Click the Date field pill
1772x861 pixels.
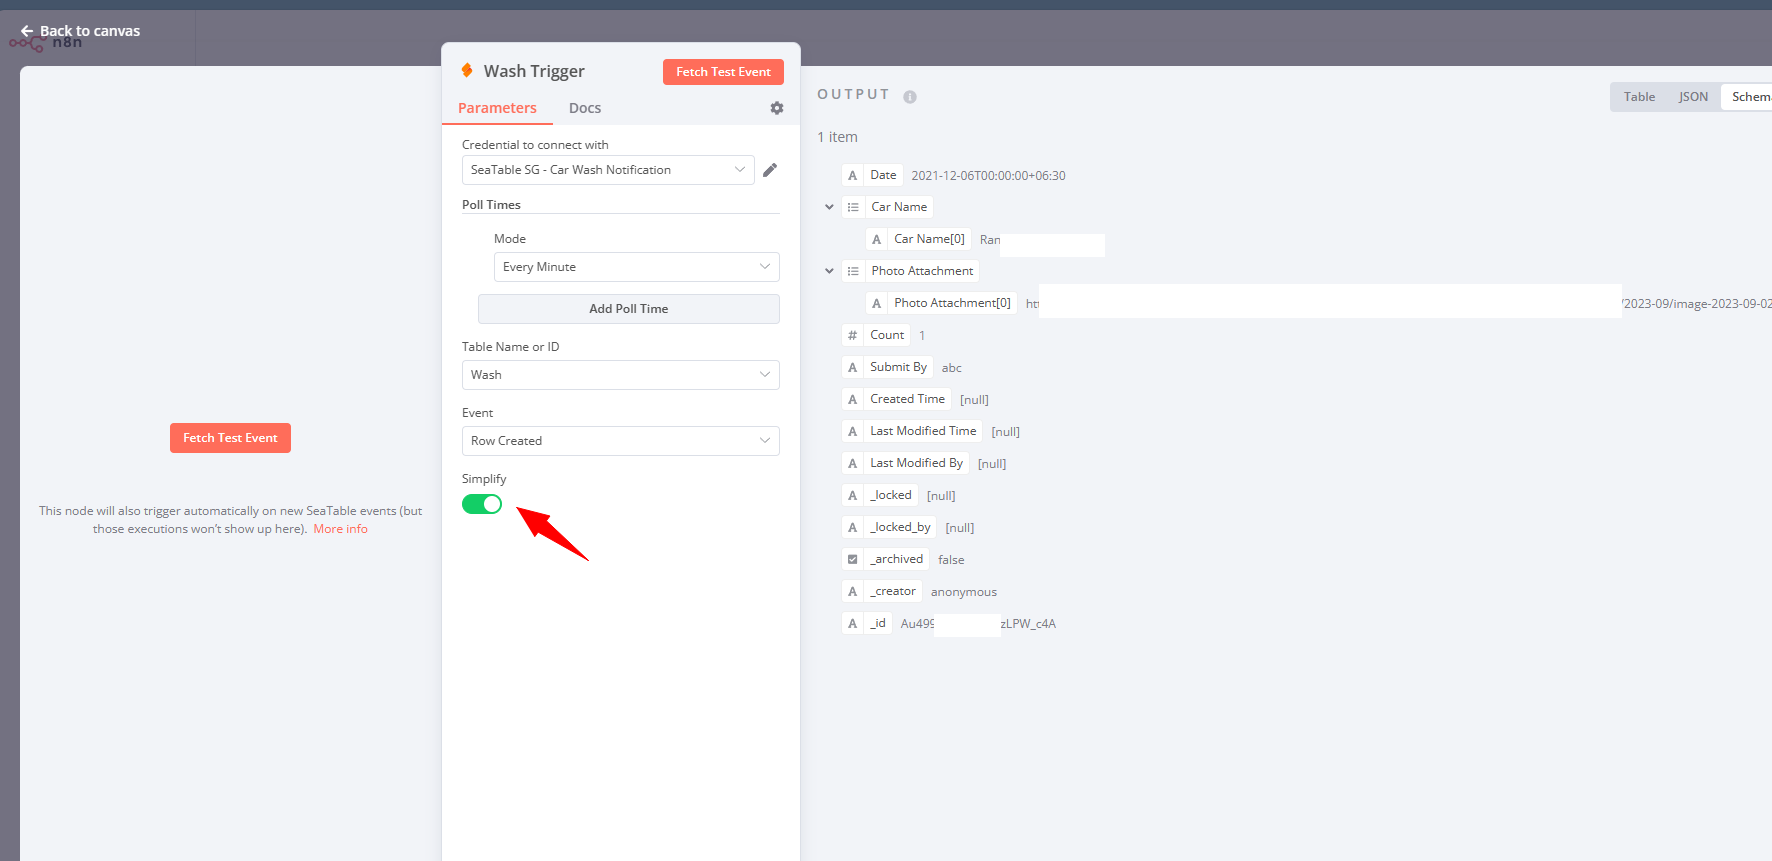872,175
